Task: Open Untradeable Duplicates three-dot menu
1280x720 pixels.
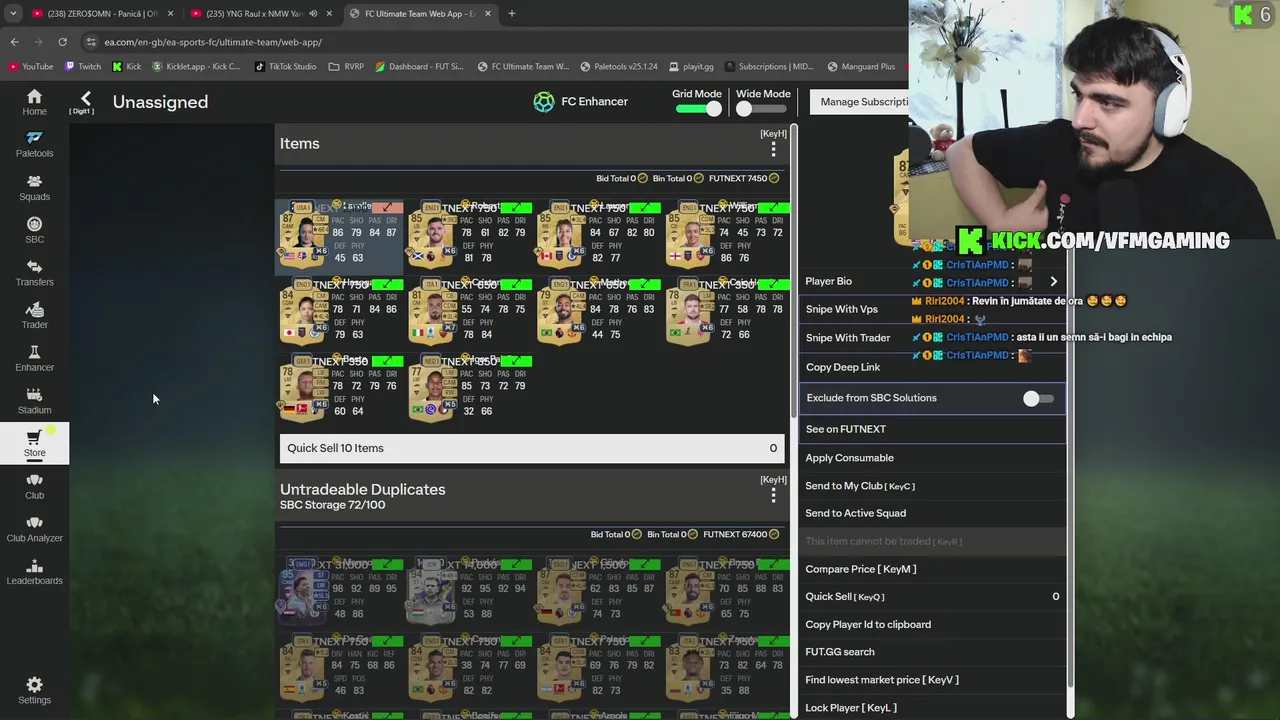Action: click(773, 496)
